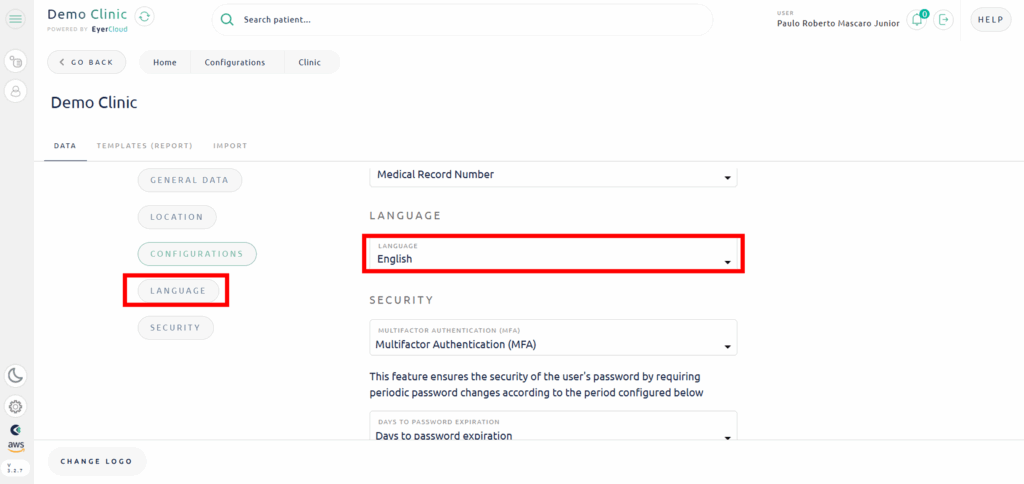1024x484 pixels.
Task: Click the logout icon
Action: (943, 20)
